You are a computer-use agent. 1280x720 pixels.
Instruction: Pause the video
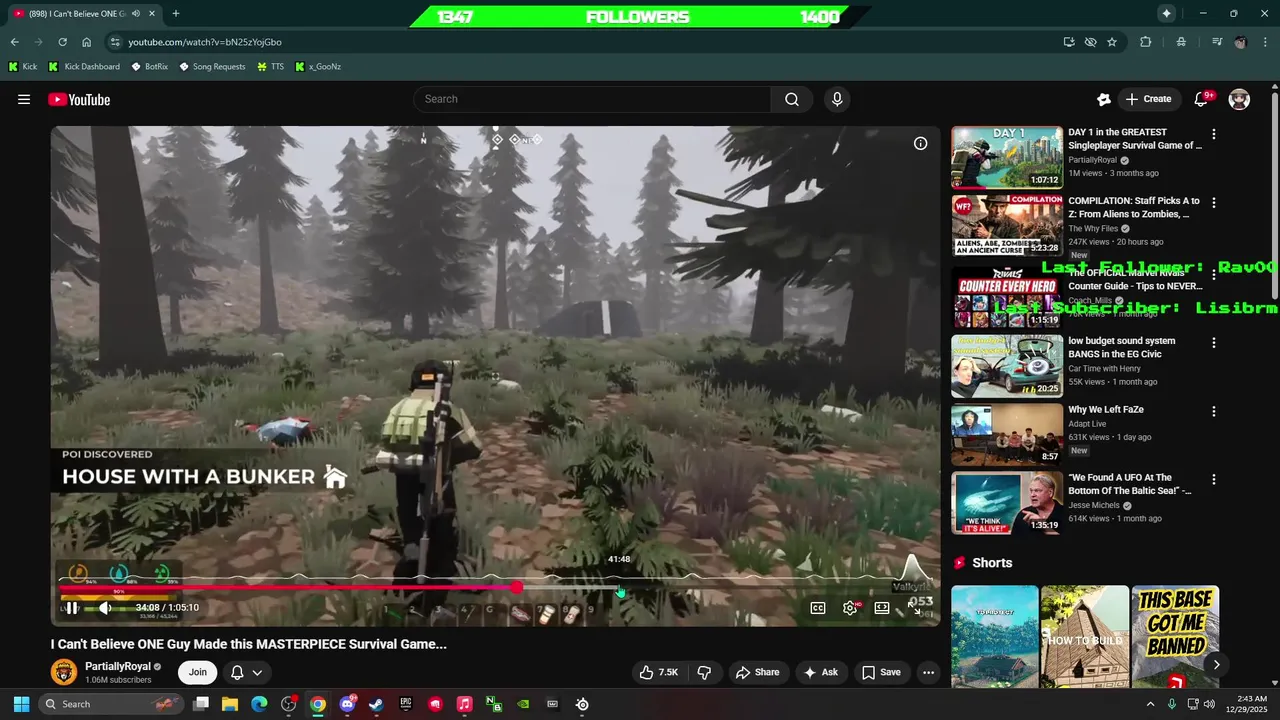tap(72, 608)
